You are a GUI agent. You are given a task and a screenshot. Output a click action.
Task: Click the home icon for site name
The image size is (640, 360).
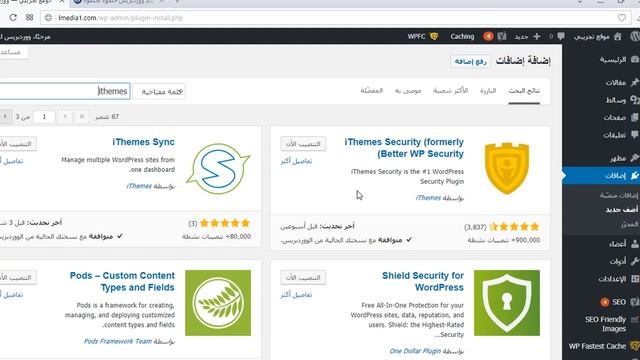pos(618,36)
